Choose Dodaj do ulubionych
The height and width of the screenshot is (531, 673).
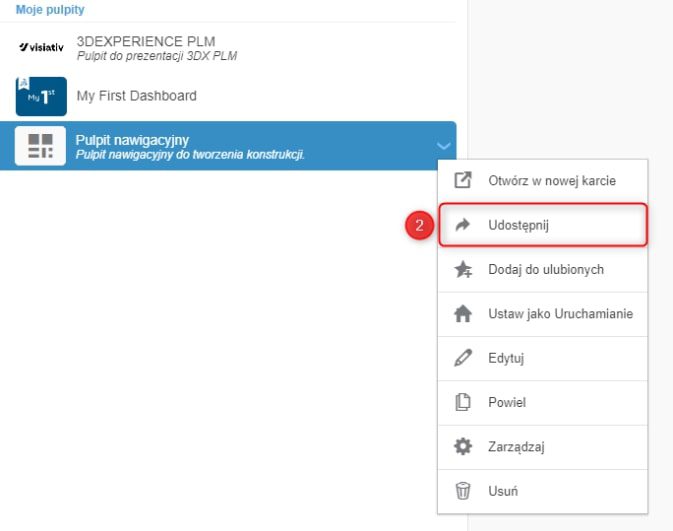pyautogui.click(x=543, y=270)
